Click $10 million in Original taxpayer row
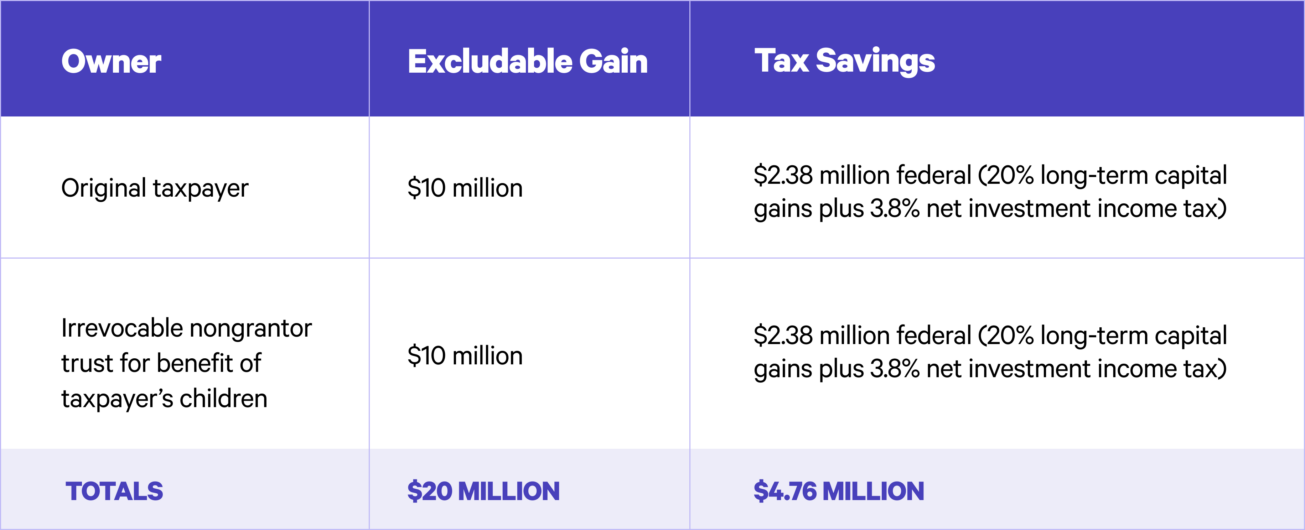The width and height of the screenshot is (1305, 530). click(x=464, y=188)
